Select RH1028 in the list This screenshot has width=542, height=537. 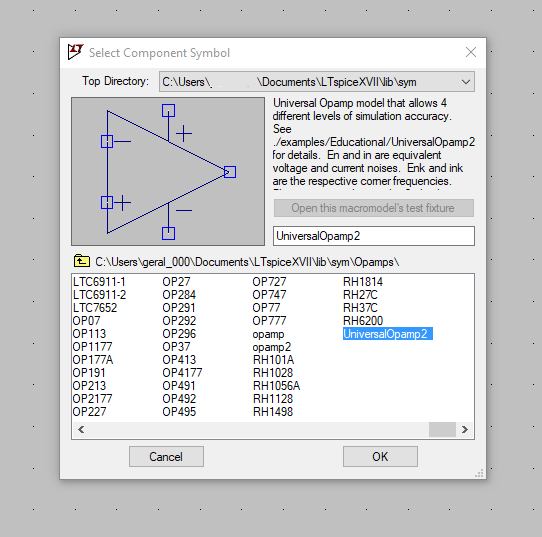[x=273, y=373]
